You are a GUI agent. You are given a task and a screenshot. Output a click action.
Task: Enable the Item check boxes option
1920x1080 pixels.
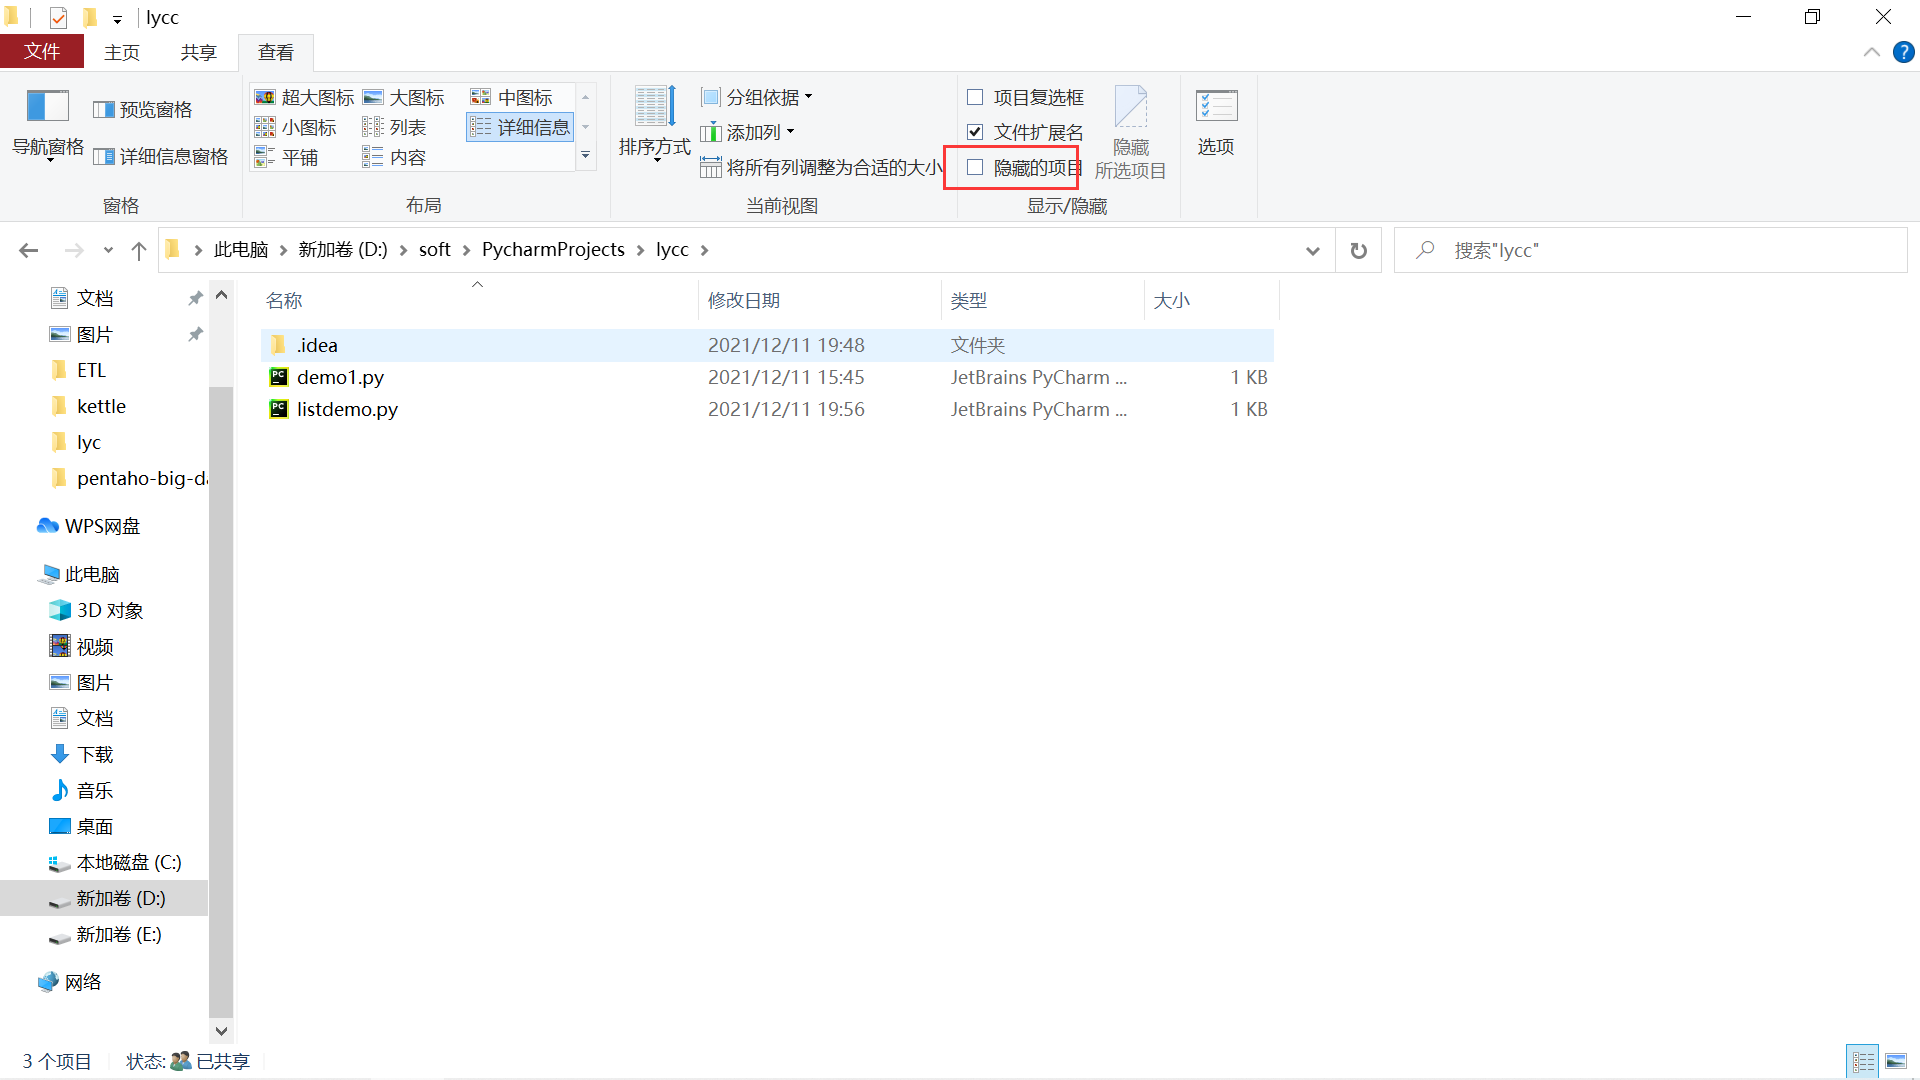(975, 97)
